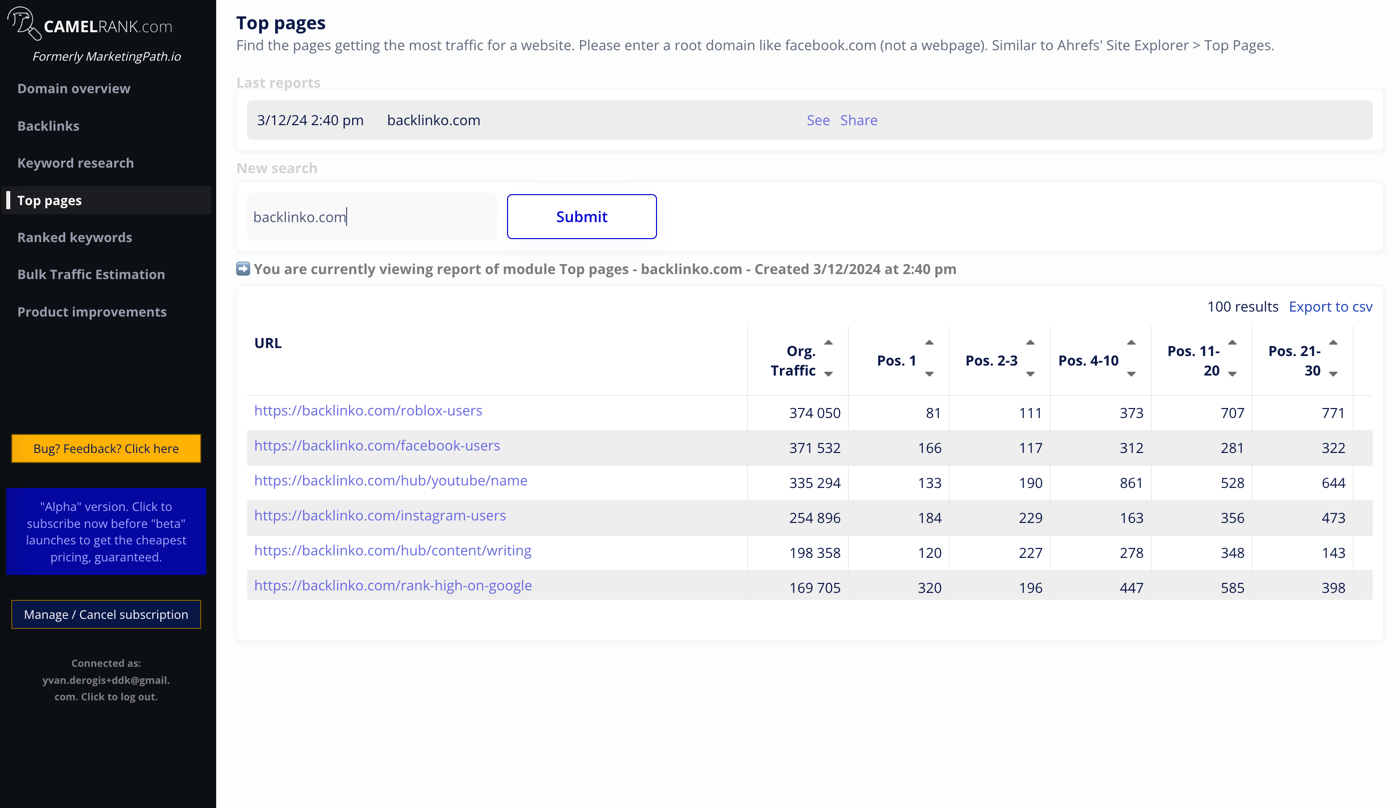Sort Org. Traffic column descending arrow

coord(828,374)
